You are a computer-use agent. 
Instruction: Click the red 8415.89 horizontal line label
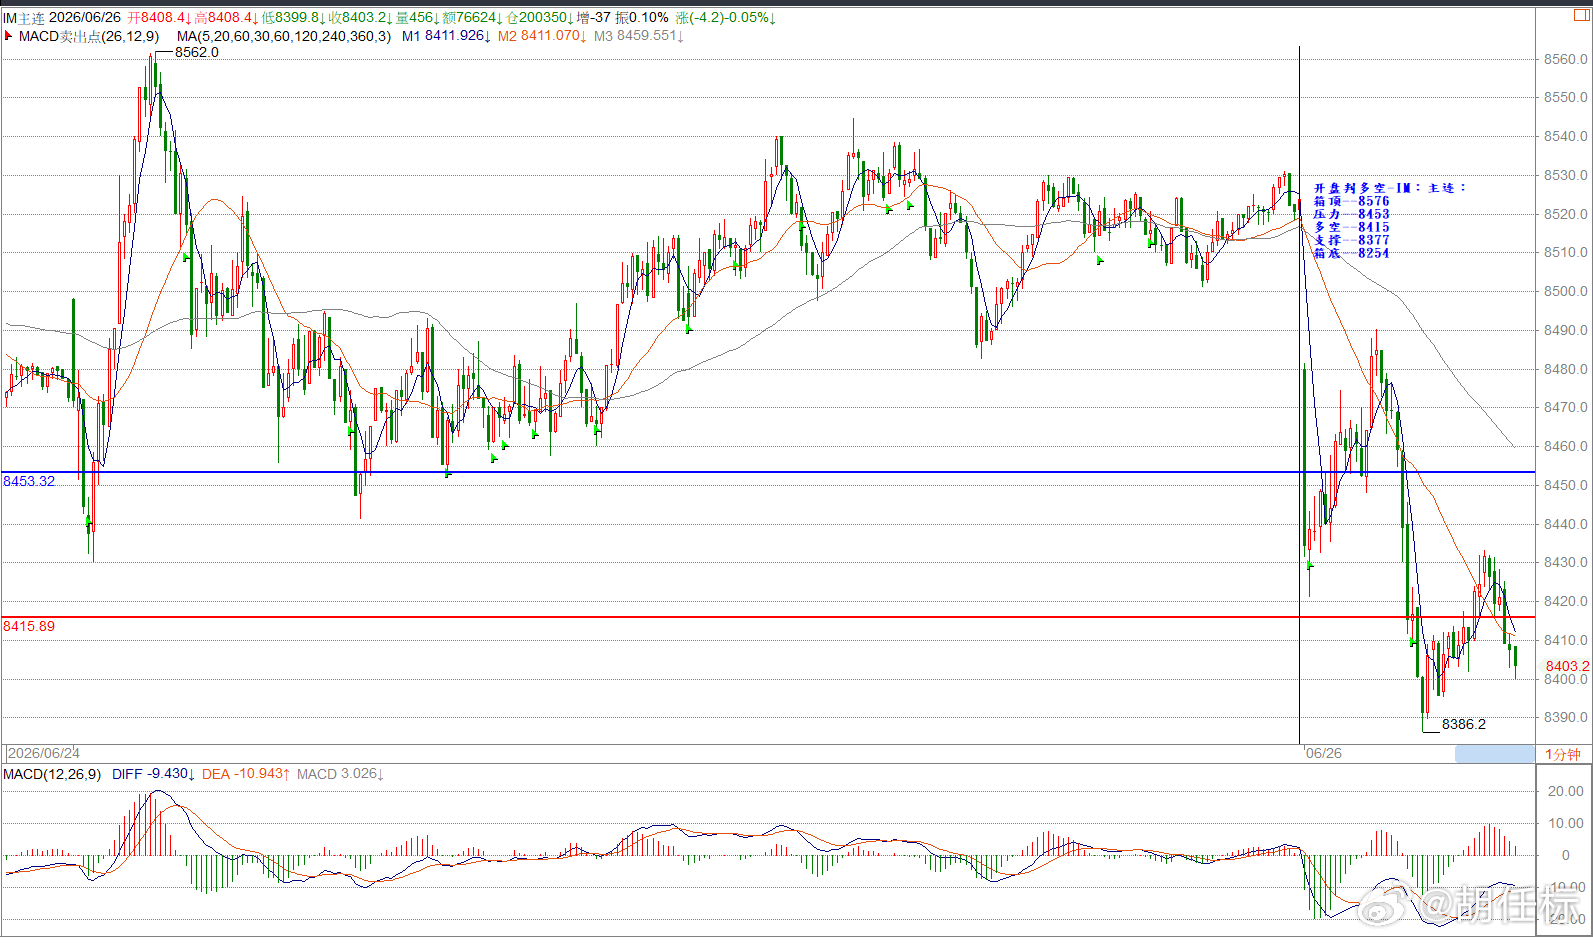pos(29,626)
